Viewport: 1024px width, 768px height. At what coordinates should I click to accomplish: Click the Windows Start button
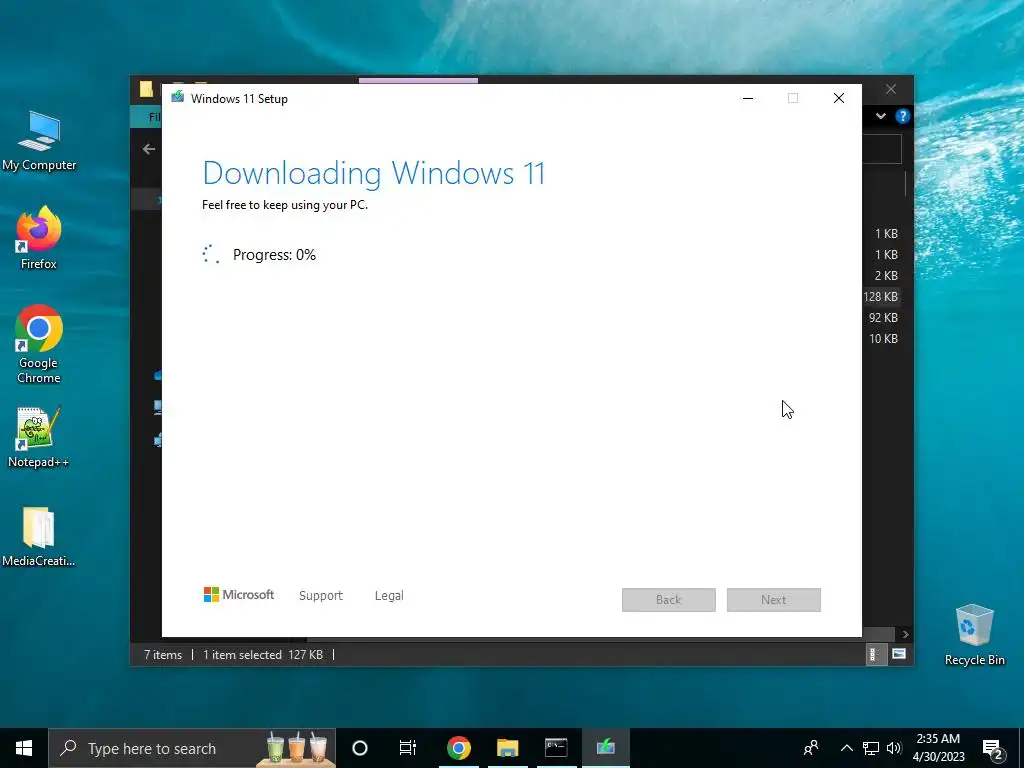click(x=24, y=748)
